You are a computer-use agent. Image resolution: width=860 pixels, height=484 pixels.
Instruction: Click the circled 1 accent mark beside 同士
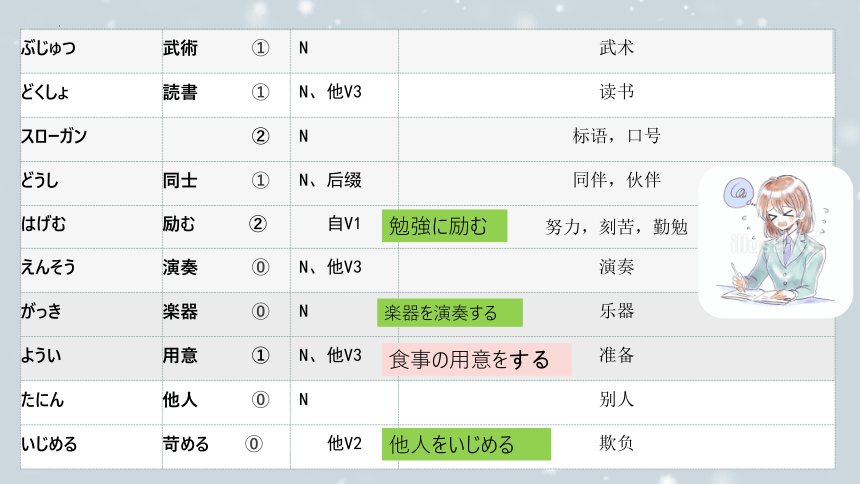[261, 180]
